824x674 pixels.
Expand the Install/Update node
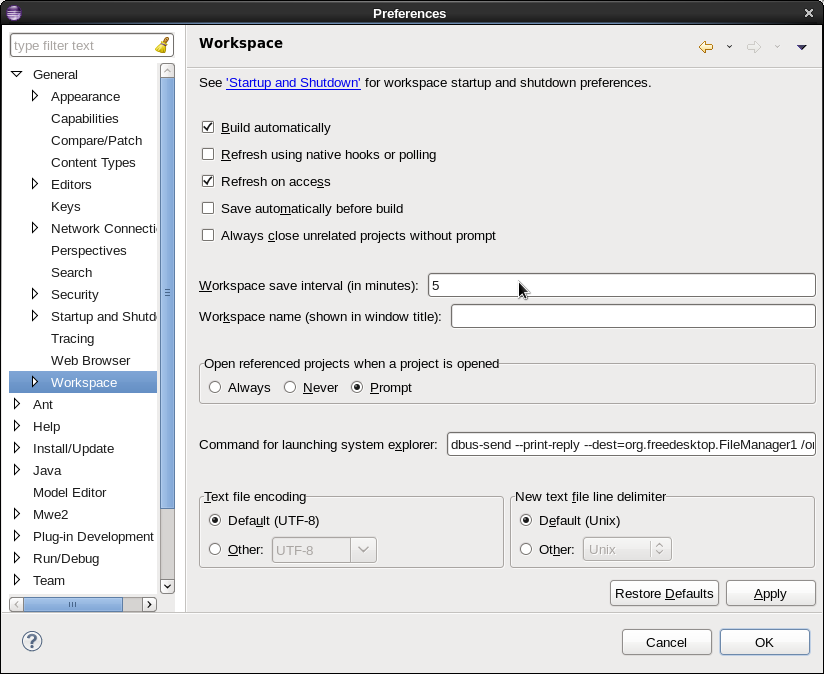coord(17,448)
